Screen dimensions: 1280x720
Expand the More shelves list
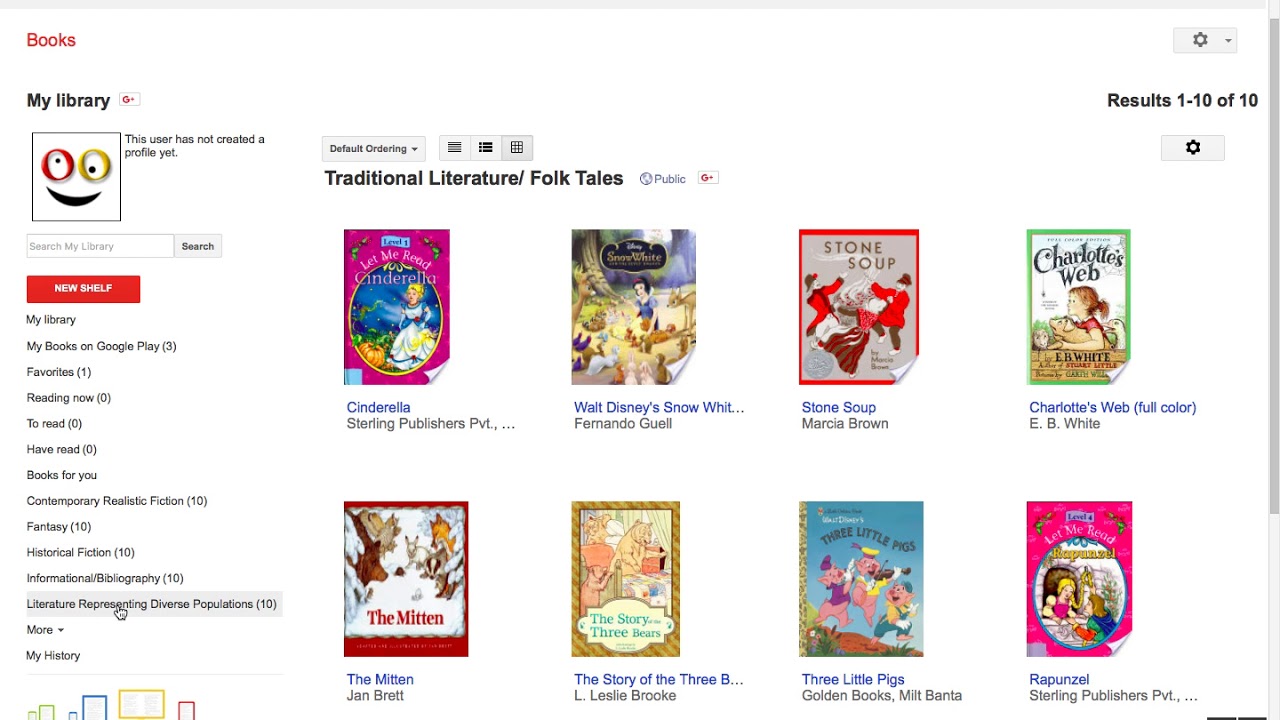pos(45,630)
